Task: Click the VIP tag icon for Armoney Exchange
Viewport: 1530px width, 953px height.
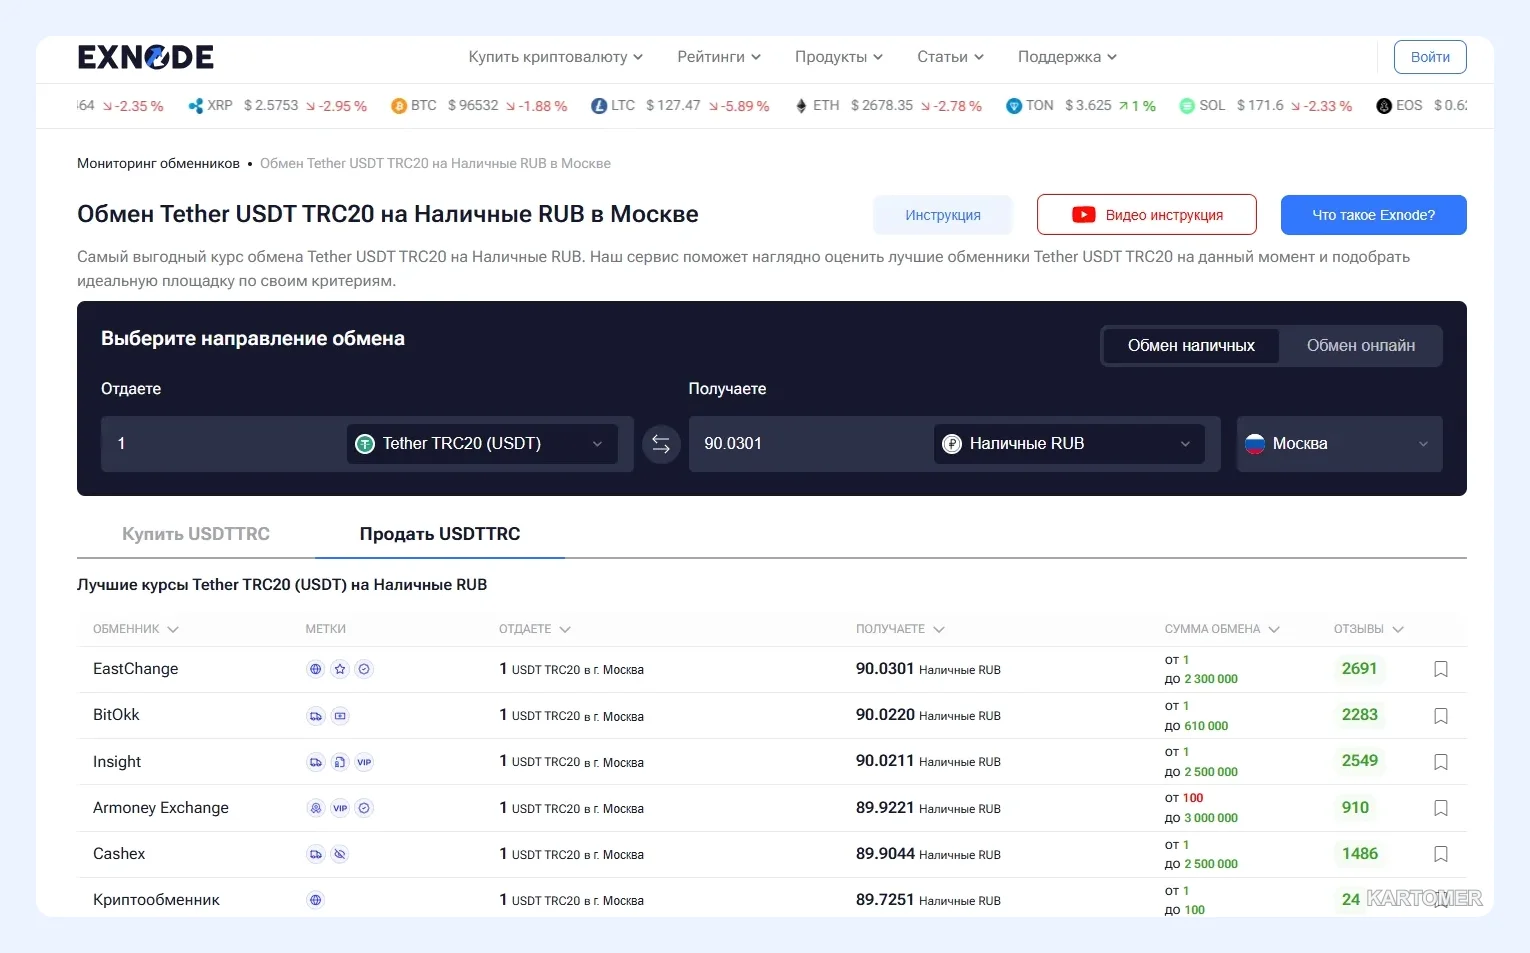Action: [x=340, y=808]
